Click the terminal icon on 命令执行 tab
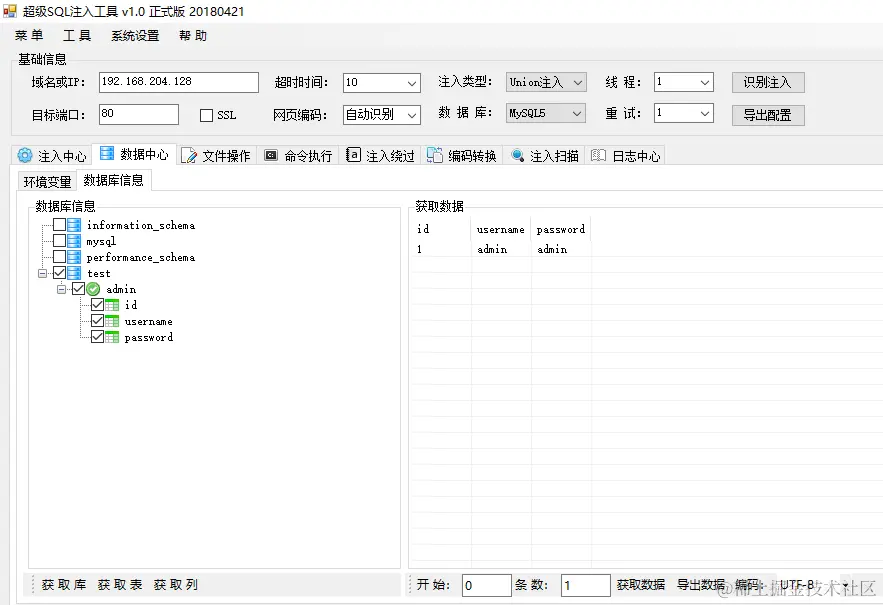The height and width of the screenshot is (605, 883). tap(271, 155)
